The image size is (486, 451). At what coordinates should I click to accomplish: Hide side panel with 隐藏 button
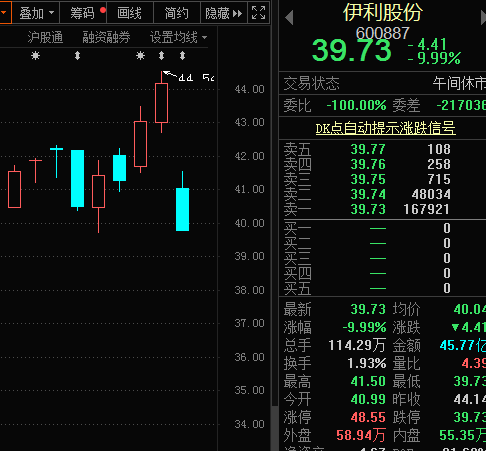[224, 13]
